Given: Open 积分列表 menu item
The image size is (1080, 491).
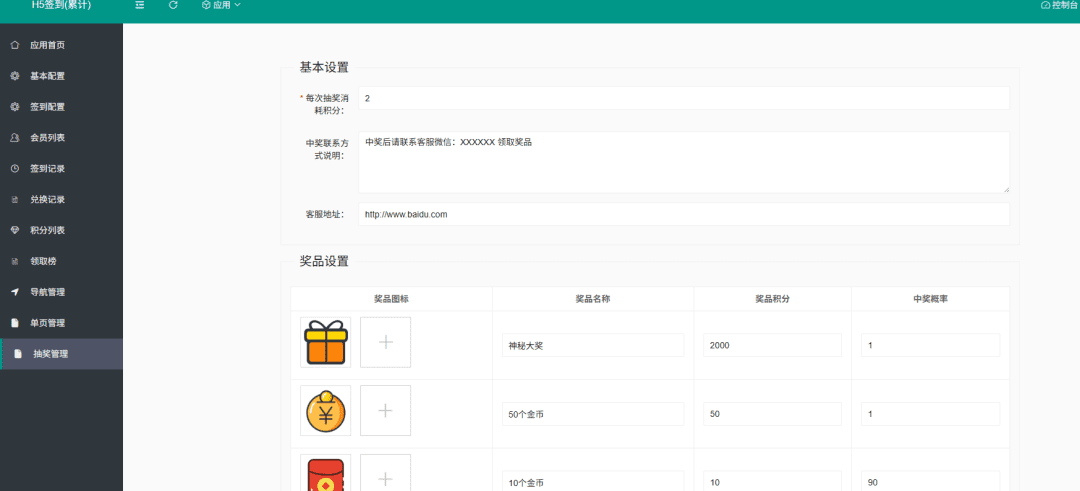Looking at the screenshot, I should coord(61,231).
